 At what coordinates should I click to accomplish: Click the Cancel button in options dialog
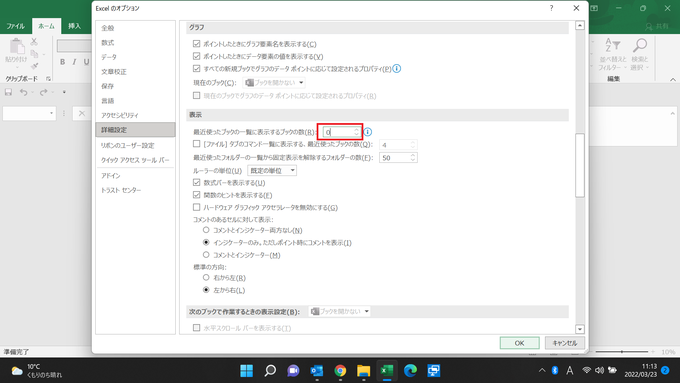(565, 343)
